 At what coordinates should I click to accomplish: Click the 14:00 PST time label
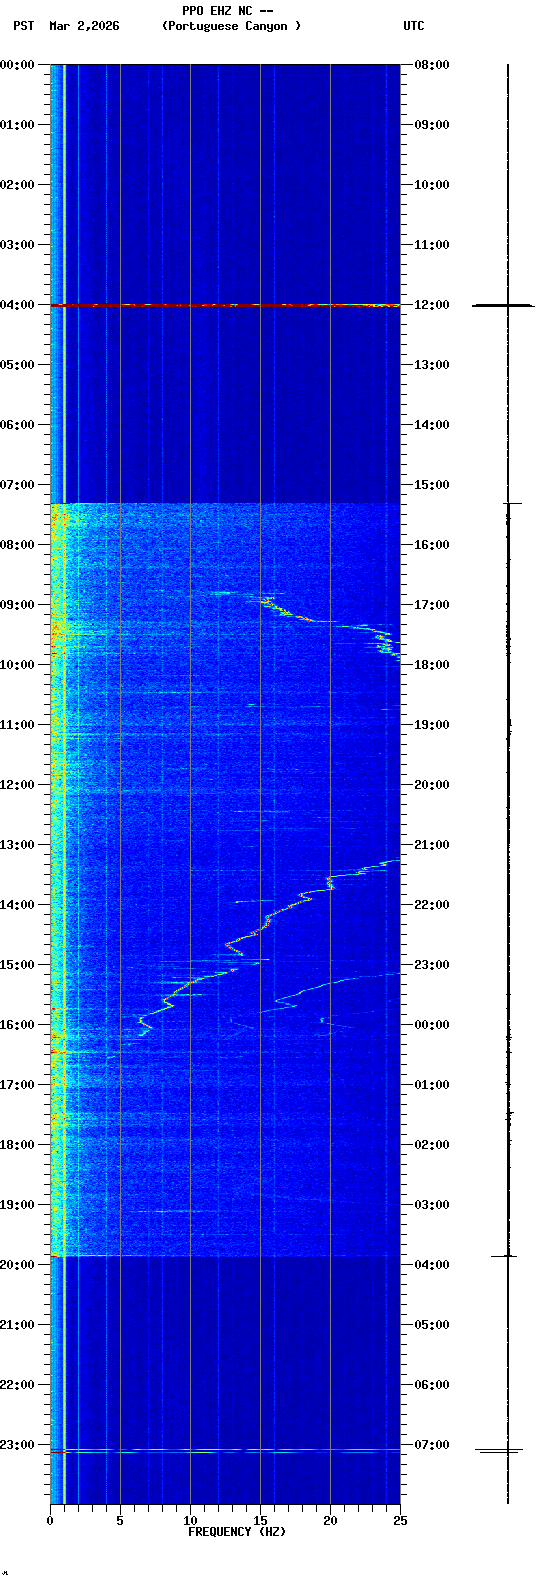[17, 904]
